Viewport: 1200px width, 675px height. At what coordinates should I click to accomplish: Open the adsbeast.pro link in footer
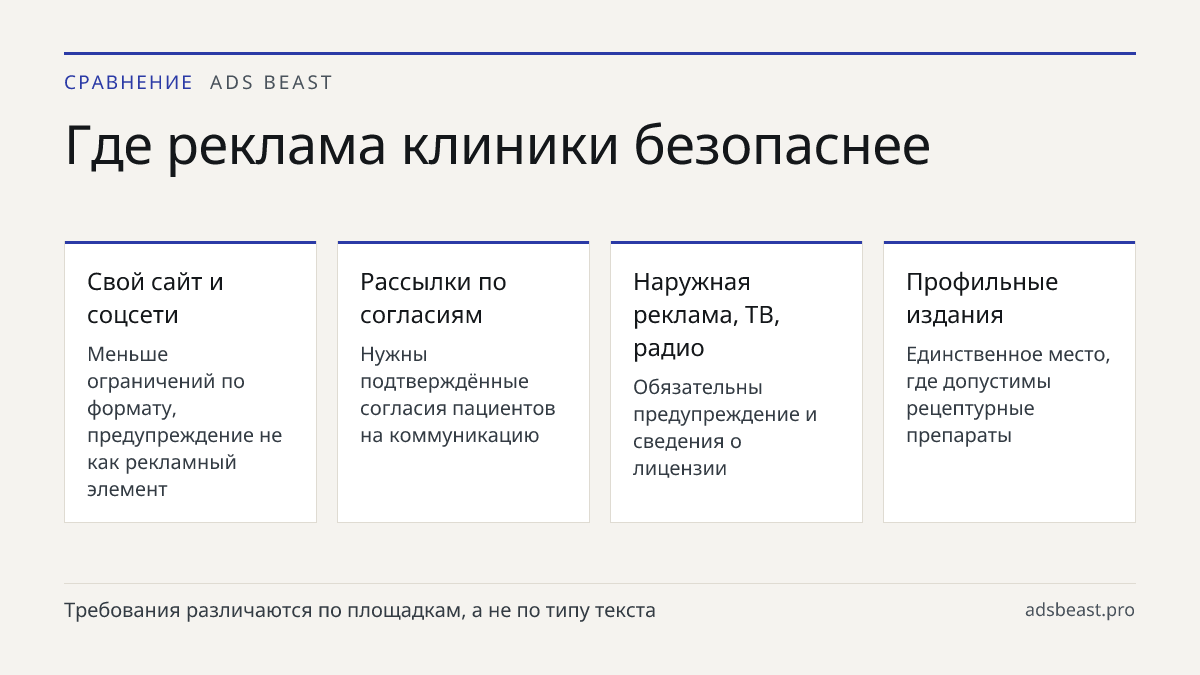1080,610
